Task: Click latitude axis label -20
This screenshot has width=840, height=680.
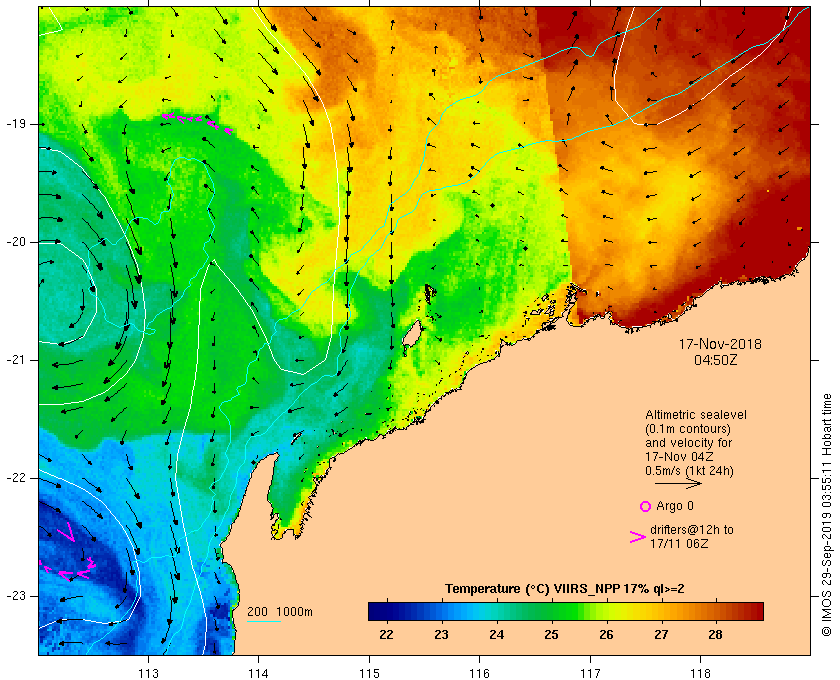Action: [16, 242]
